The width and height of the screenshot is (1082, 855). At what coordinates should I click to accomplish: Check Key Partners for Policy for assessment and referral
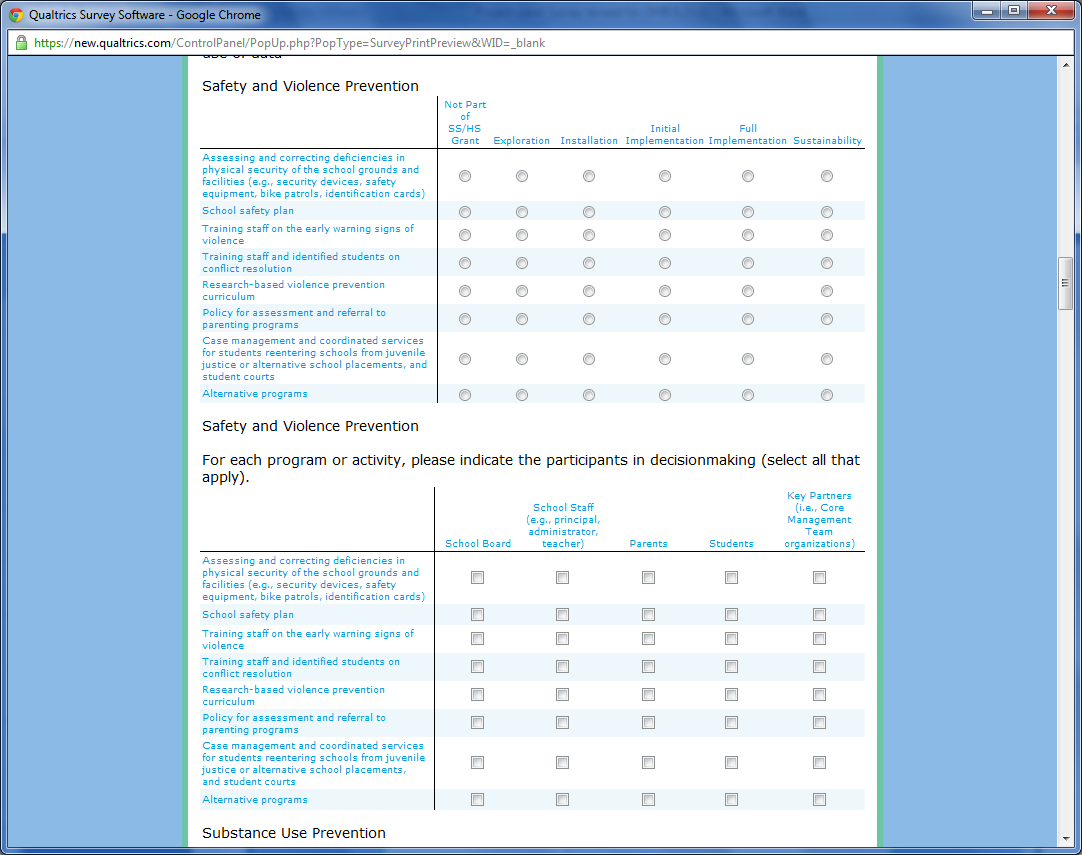click(819, 723)
